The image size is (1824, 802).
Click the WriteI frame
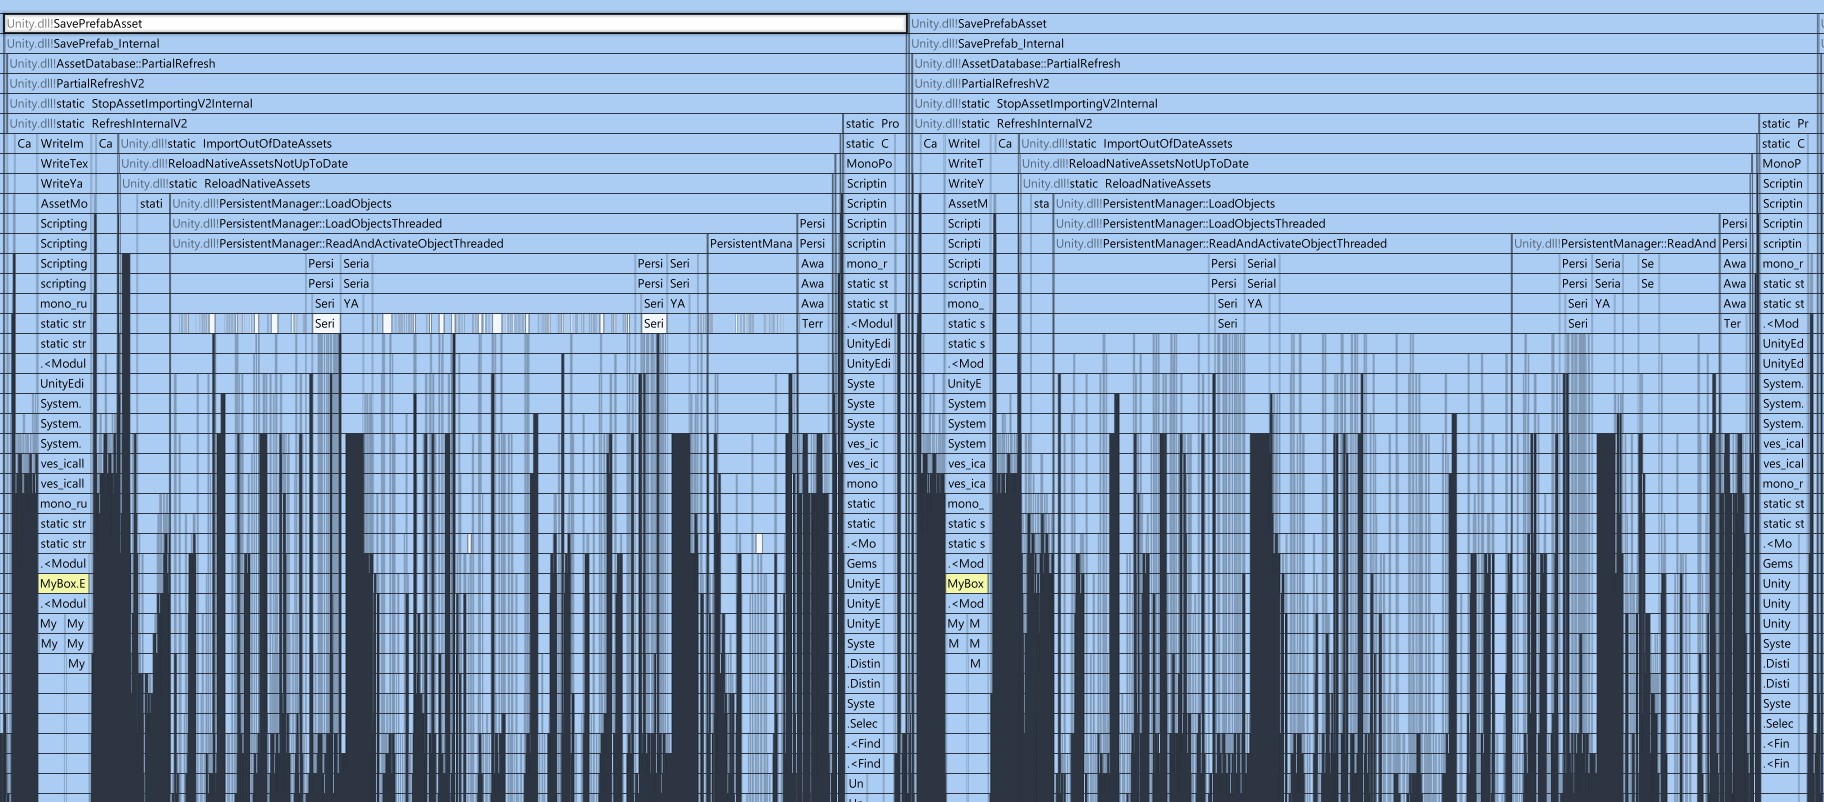[x=965, y=144]
